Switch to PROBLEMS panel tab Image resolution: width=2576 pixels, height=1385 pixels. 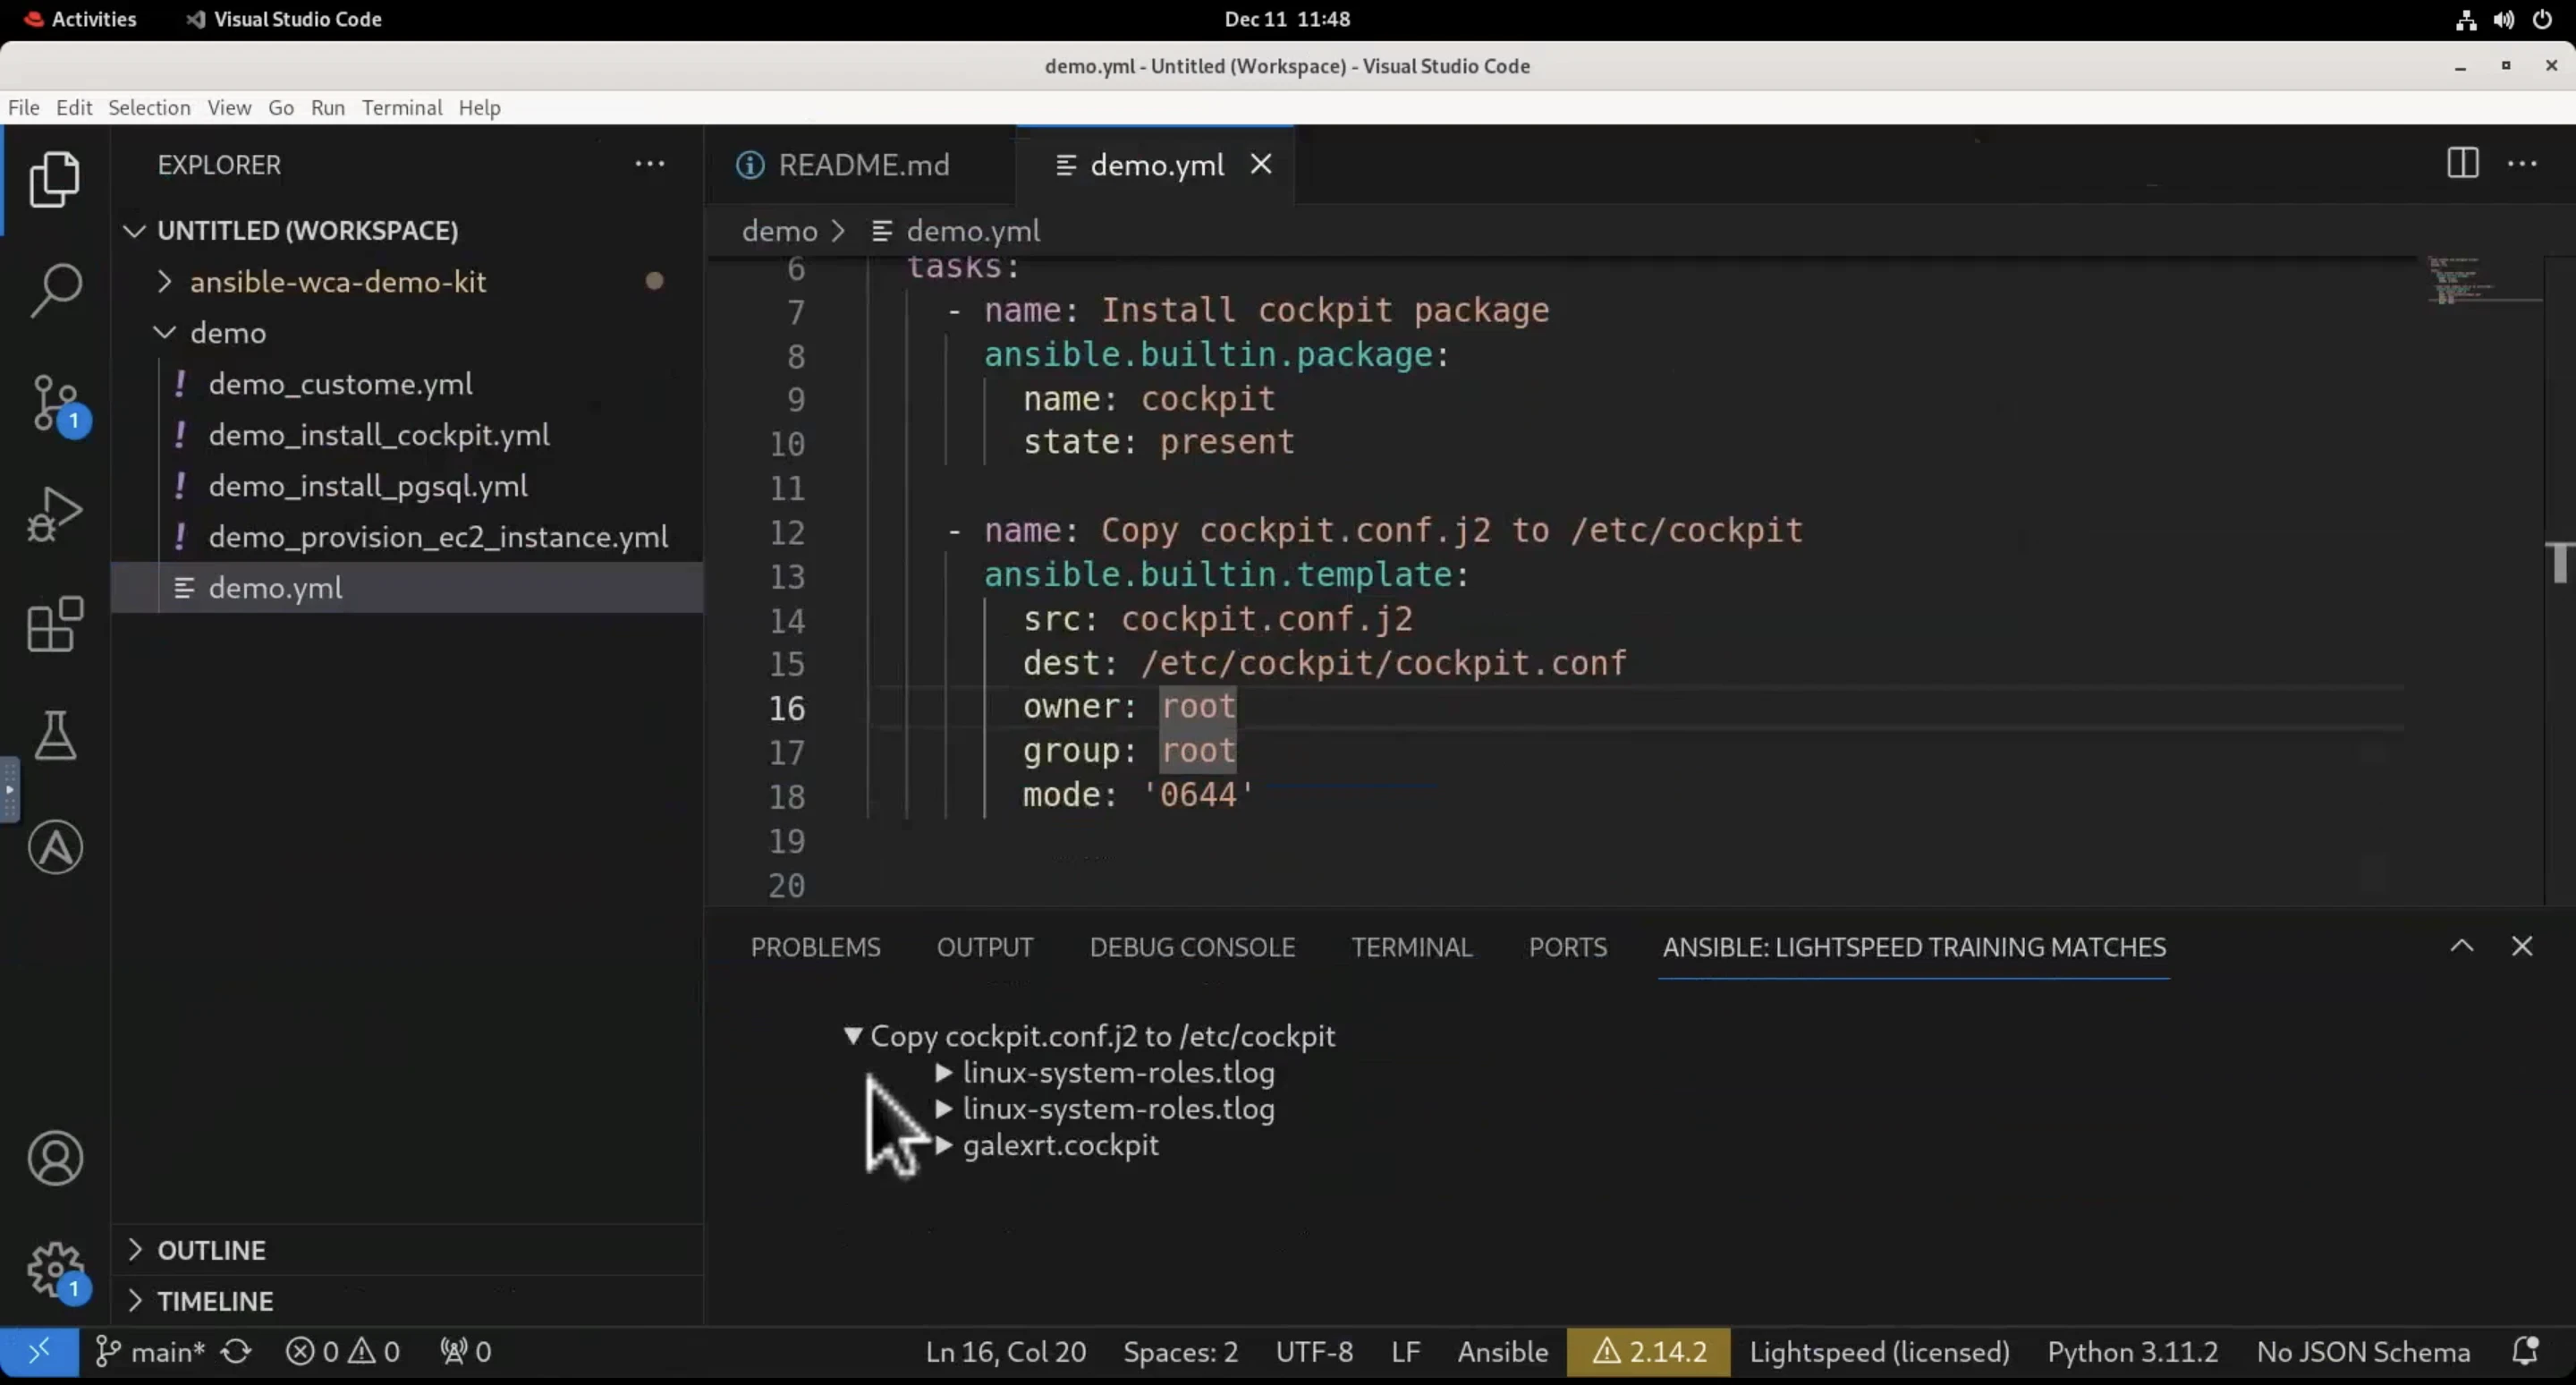tap(815, 947)
